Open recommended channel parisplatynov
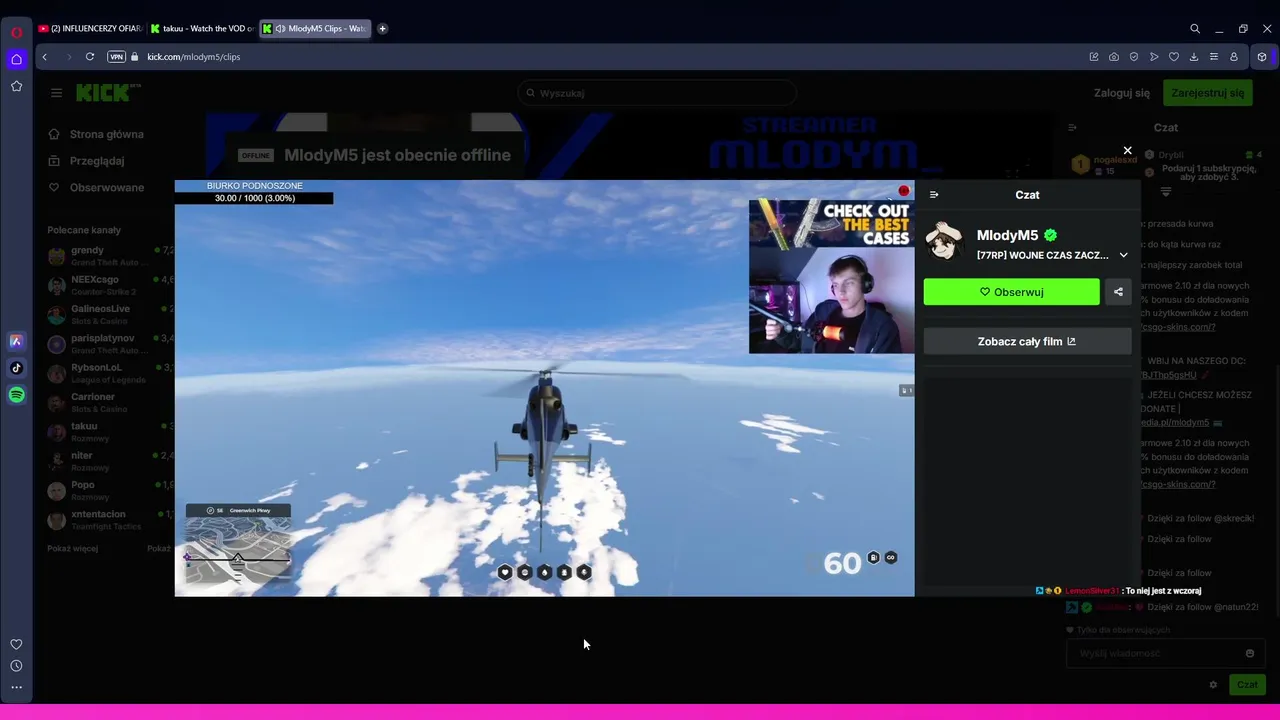Viewport: 1280px width, 720px height. point(109,344)
